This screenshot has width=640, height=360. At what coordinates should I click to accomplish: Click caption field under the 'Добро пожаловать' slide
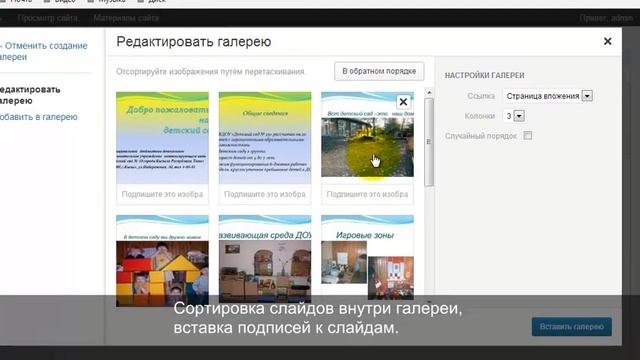pyautogui.click(x=162, y=194)
